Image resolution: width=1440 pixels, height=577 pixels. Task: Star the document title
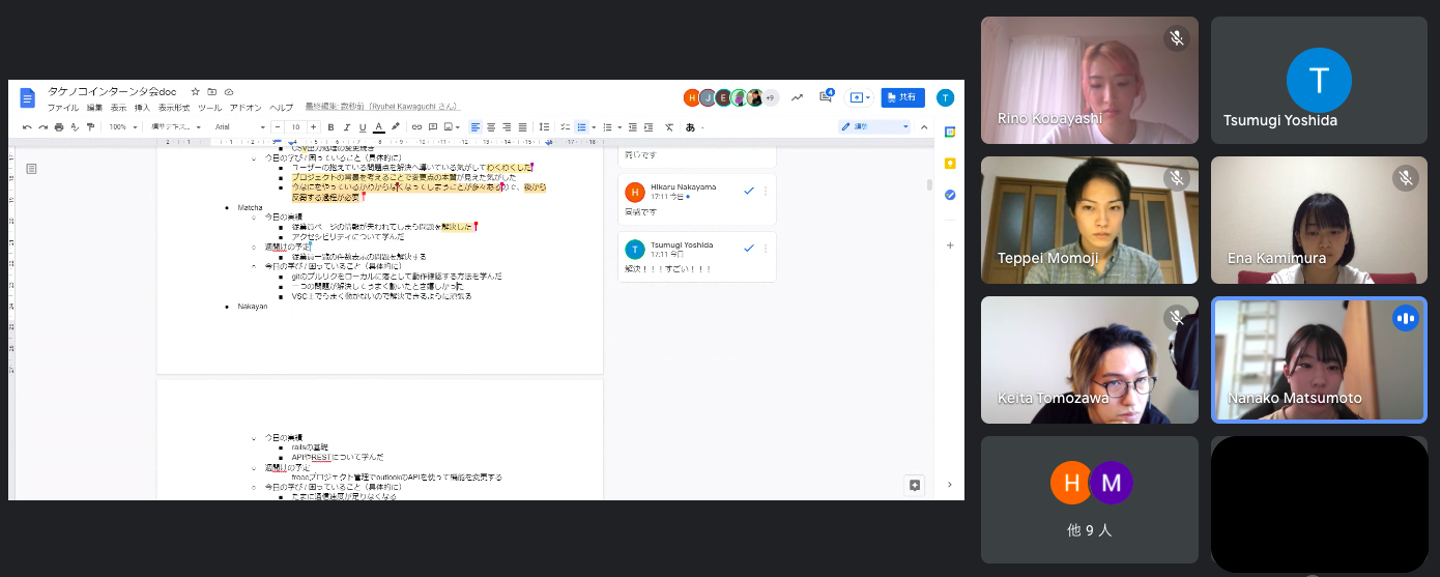click(195, 92)
